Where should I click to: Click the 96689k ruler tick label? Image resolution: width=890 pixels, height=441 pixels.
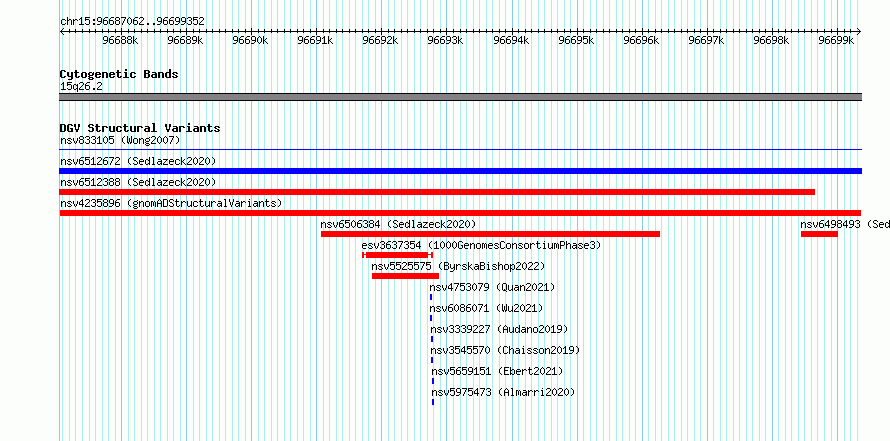(186, 40)
